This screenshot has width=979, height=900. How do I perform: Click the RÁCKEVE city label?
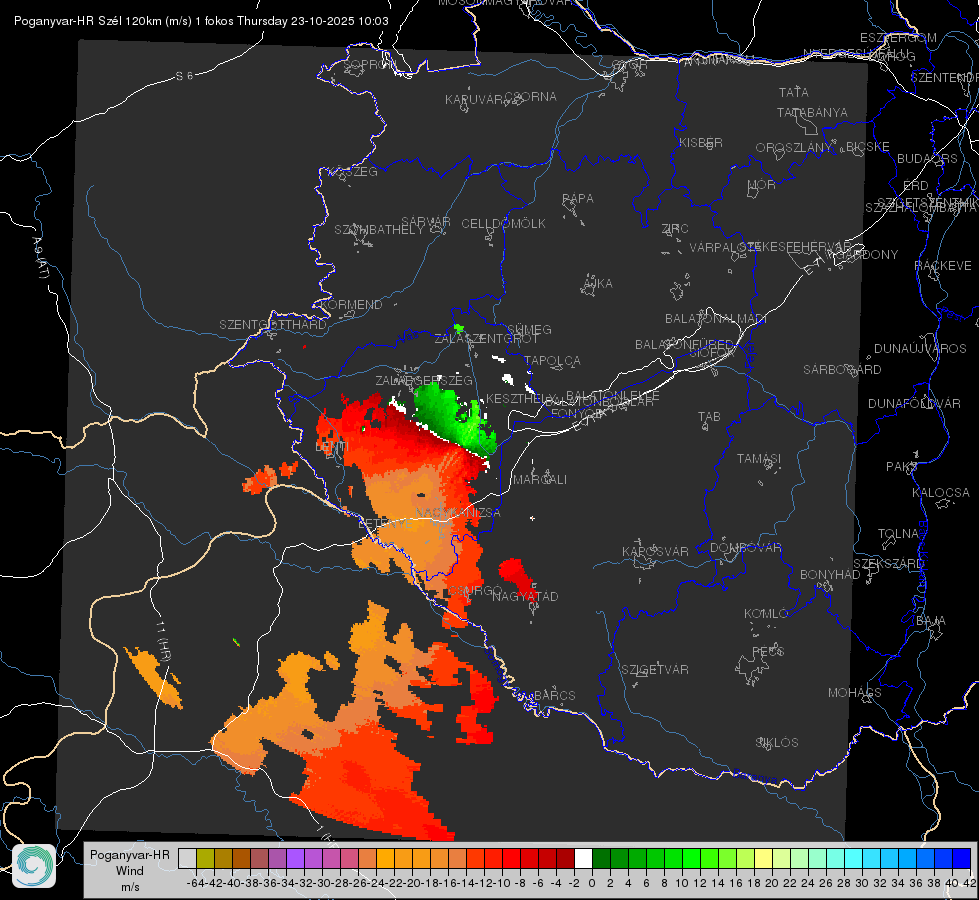pos(943,266)
